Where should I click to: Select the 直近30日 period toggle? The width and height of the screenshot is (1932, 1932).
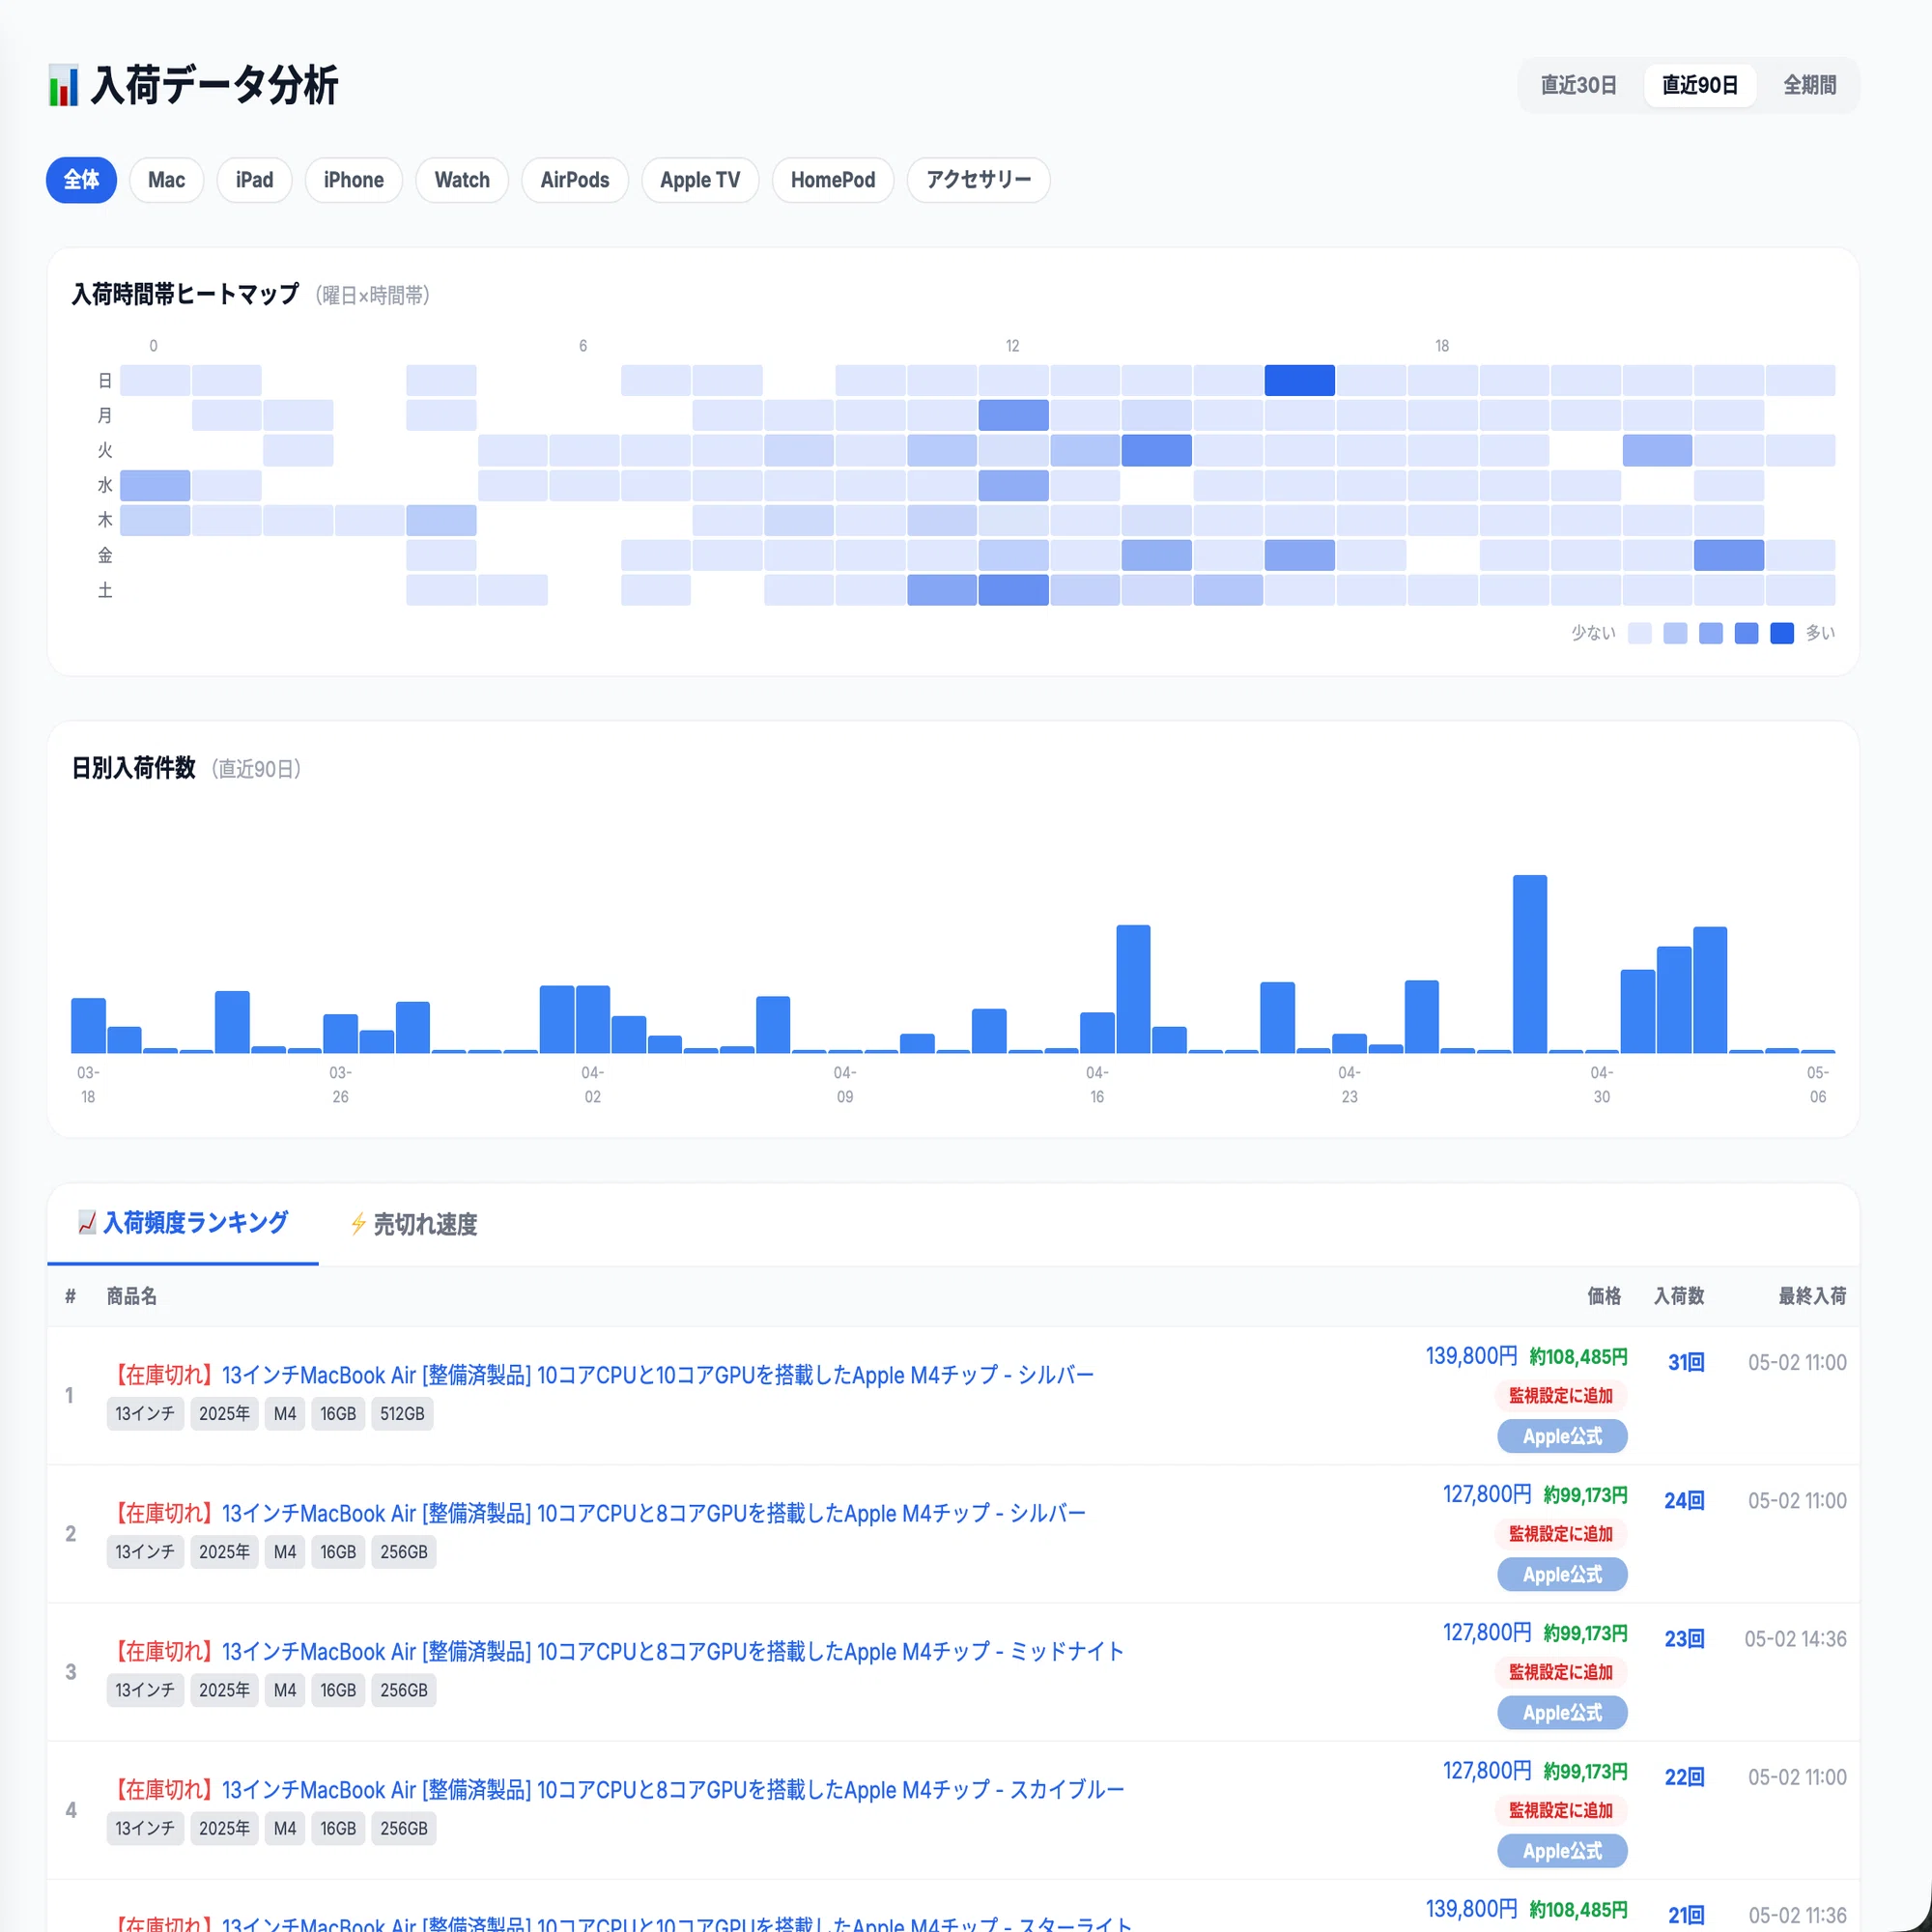click(1578, 85)
